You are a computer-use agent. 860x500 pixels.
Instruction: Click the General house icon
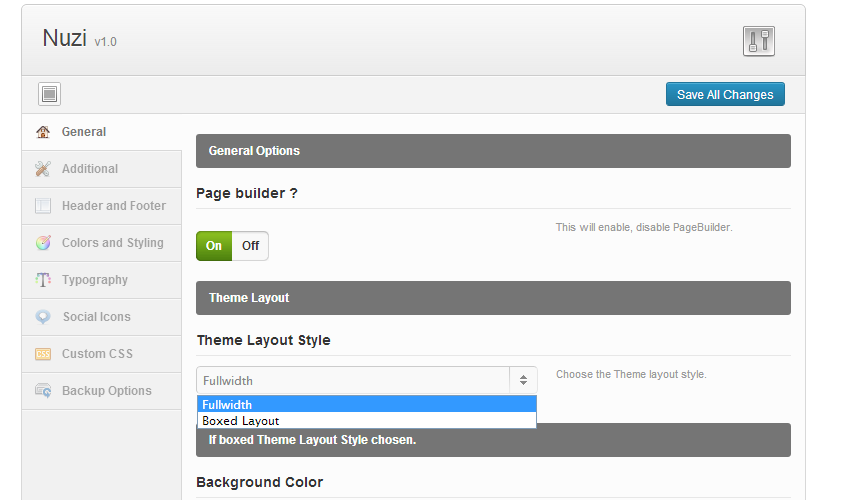tap(43, 132)
